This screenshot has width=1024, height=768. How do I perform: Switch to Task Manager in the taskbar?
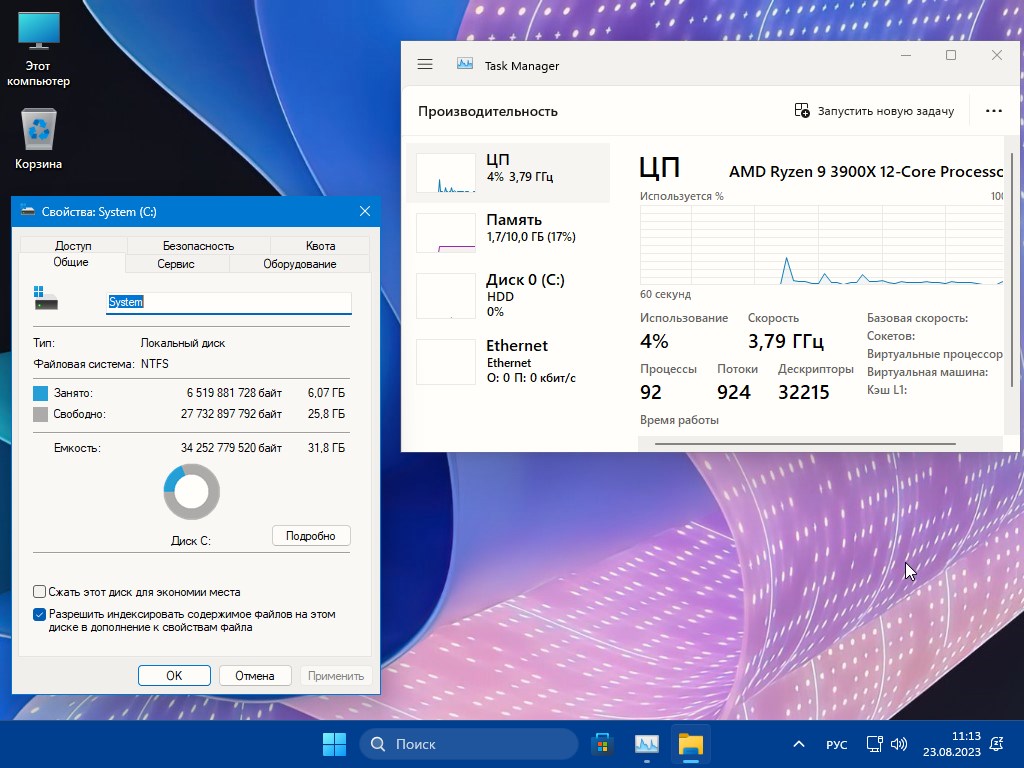[x=647, y=743]
